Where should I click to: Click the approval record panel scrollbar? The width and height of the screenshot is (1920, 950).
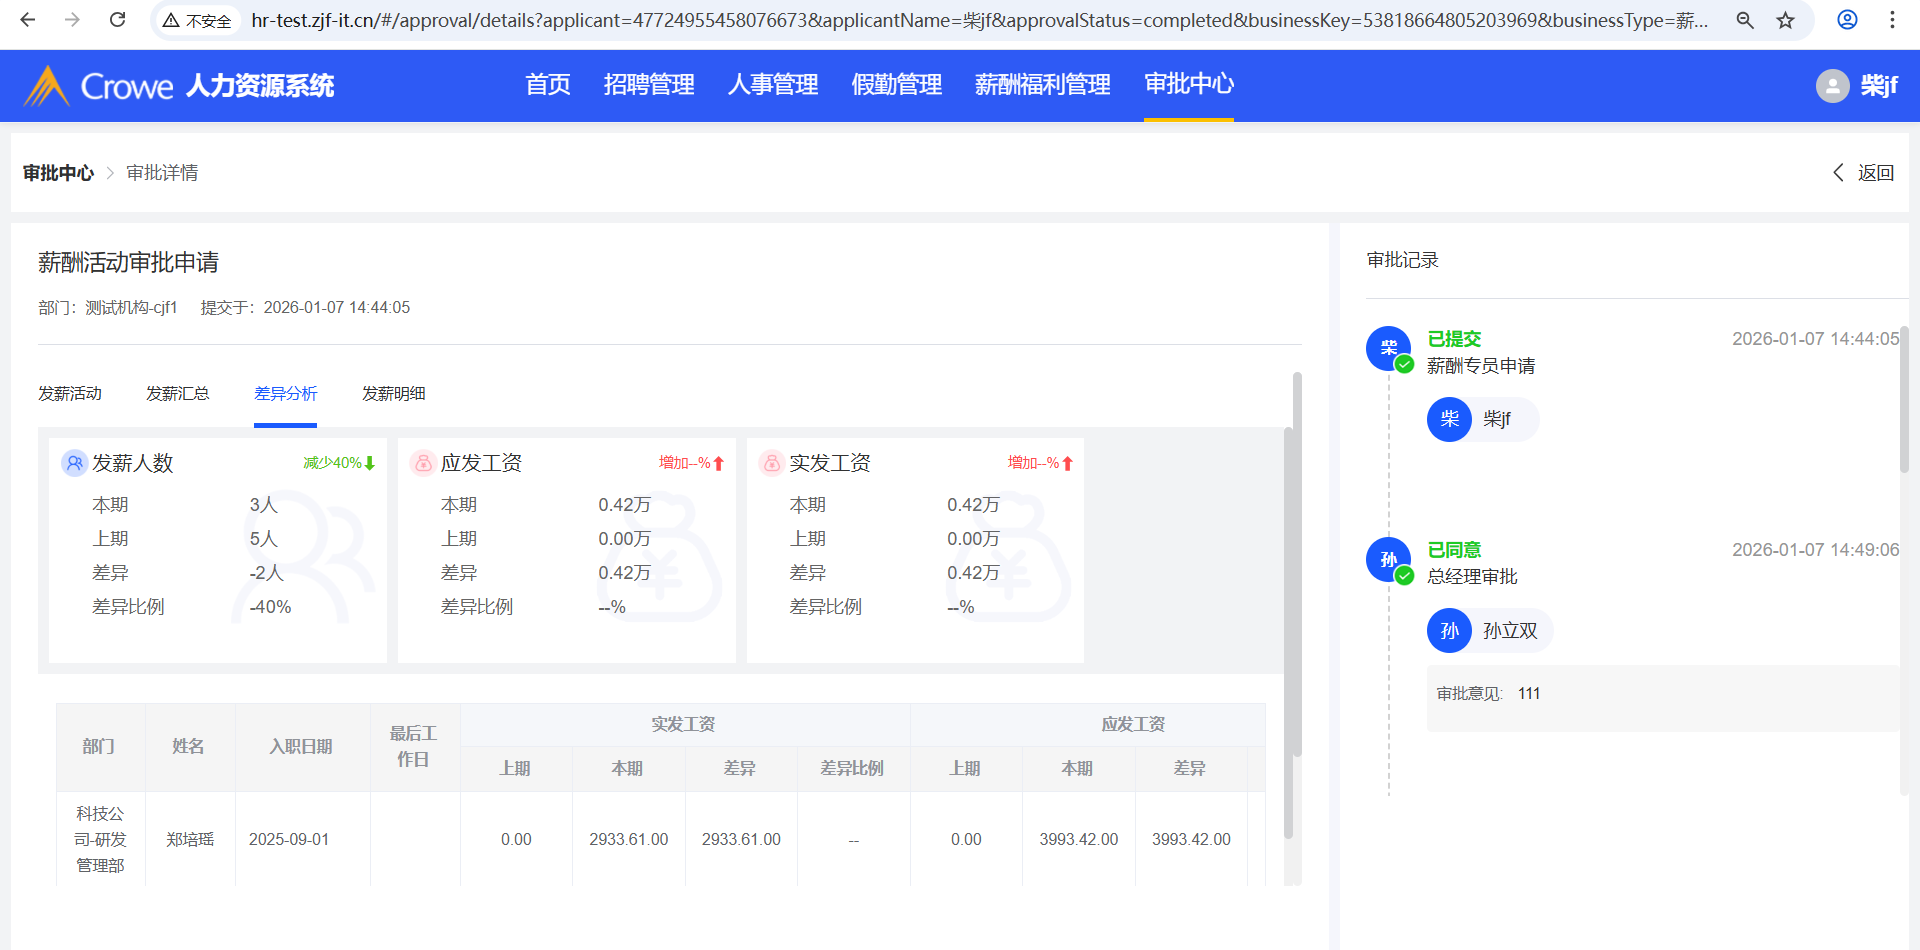[1904, 400]
